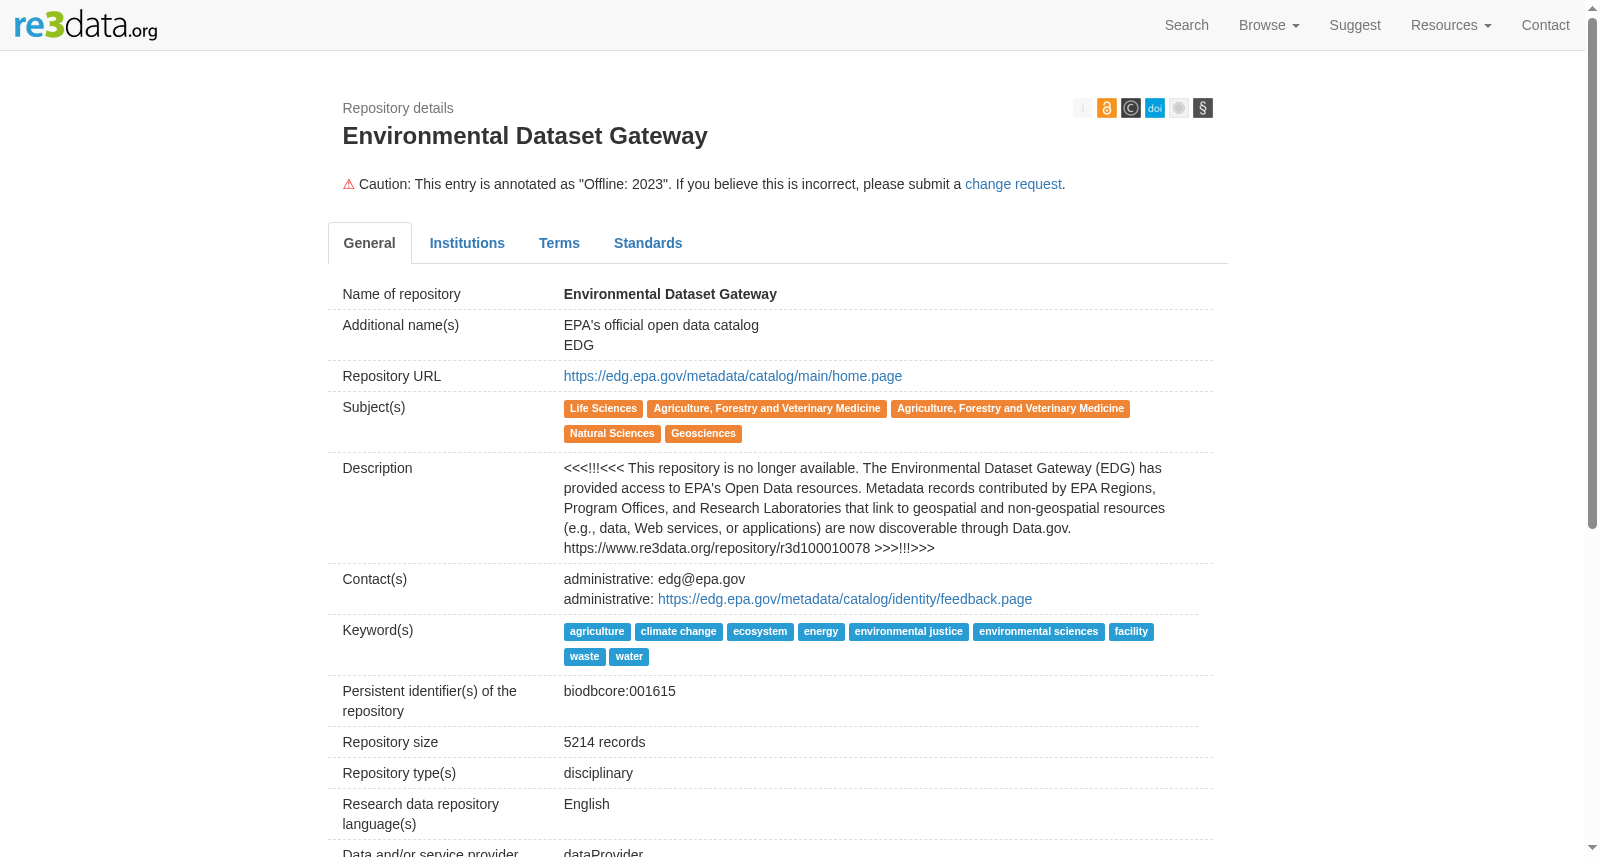1600x857 pixels.
Task: Click the 'disciplinary' repository type value
Action: pos(598,773)
